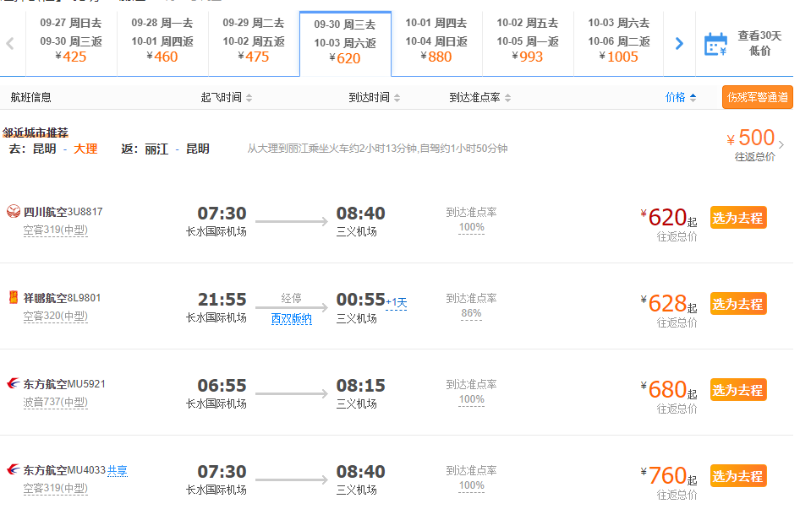The width and height of the screenshot is (800, 520).
Task: Select 8L9801 as outbound flight
Action: tap(738, 304)
